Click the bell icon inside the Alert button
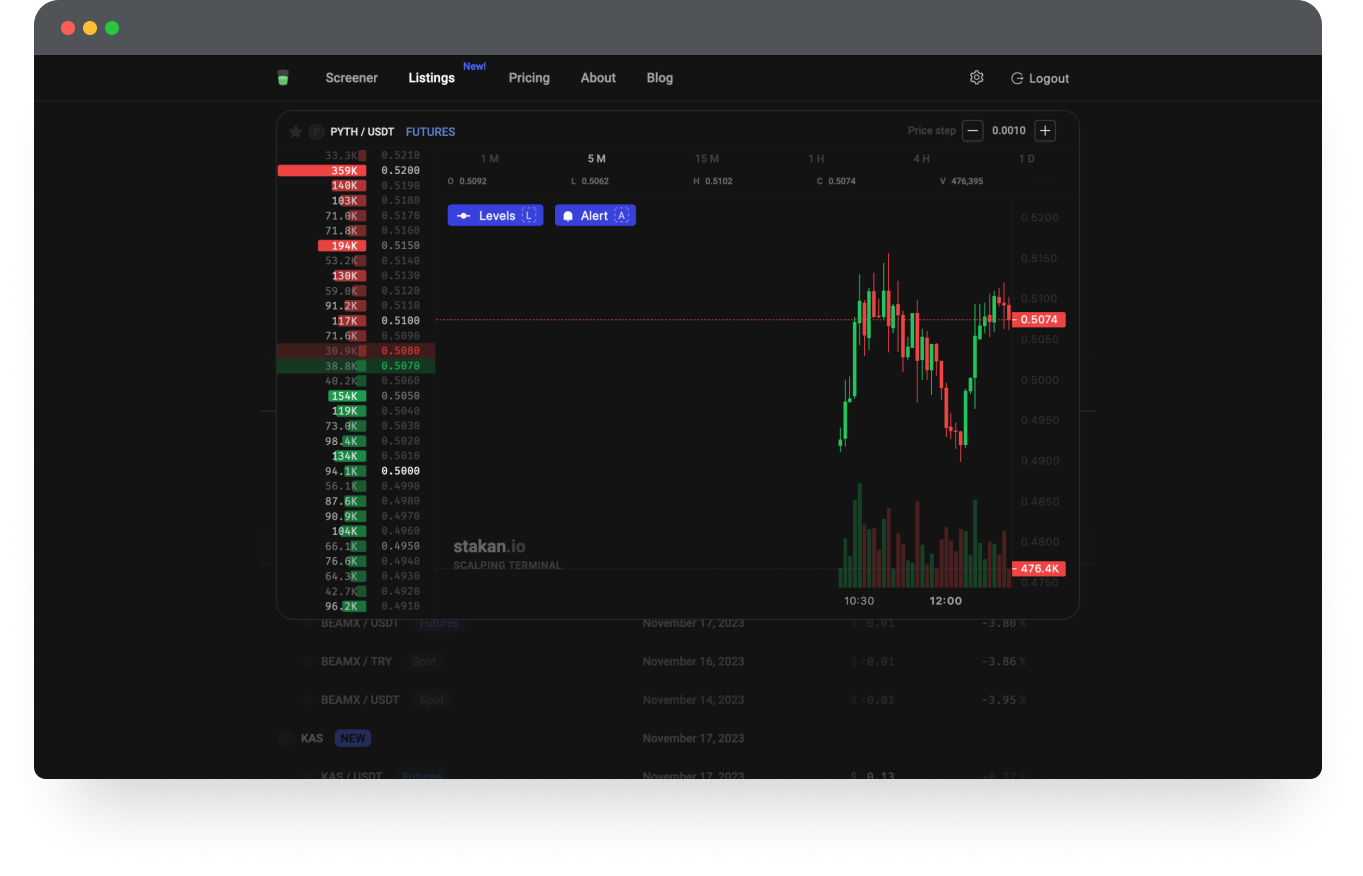This screenshot has height=876, width=1363. tap(567, 215)
